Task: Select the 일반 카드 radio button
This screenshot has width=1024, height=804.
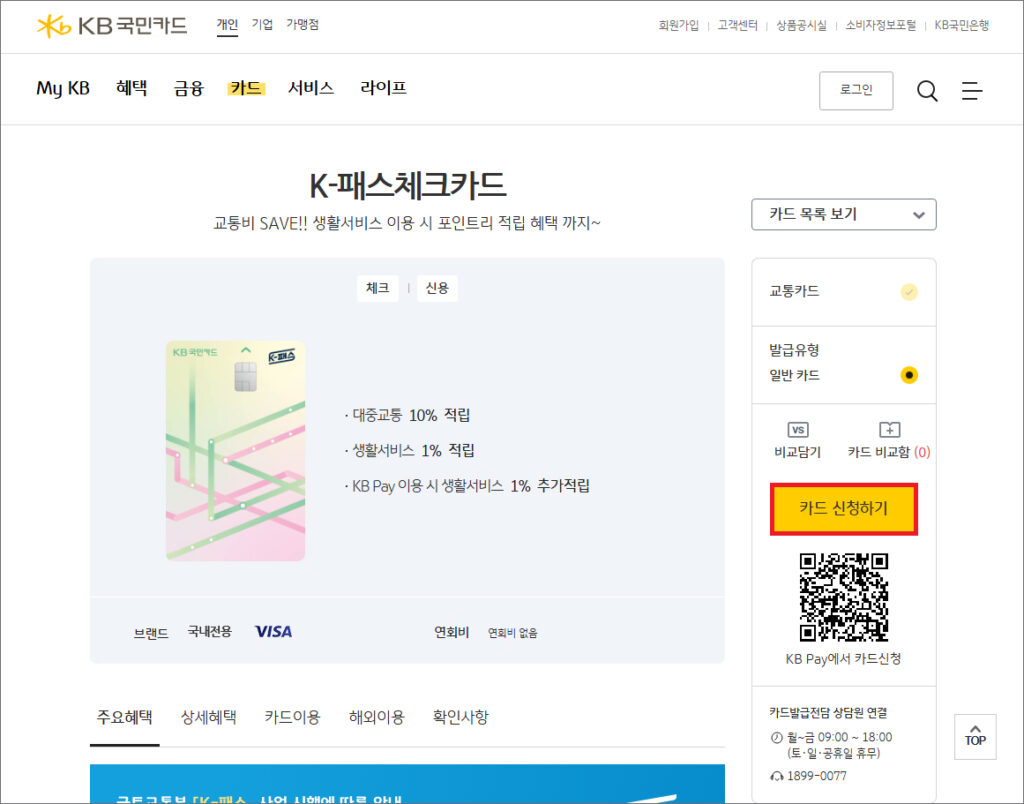Action: pyautogui.click(x=908, y=375)
